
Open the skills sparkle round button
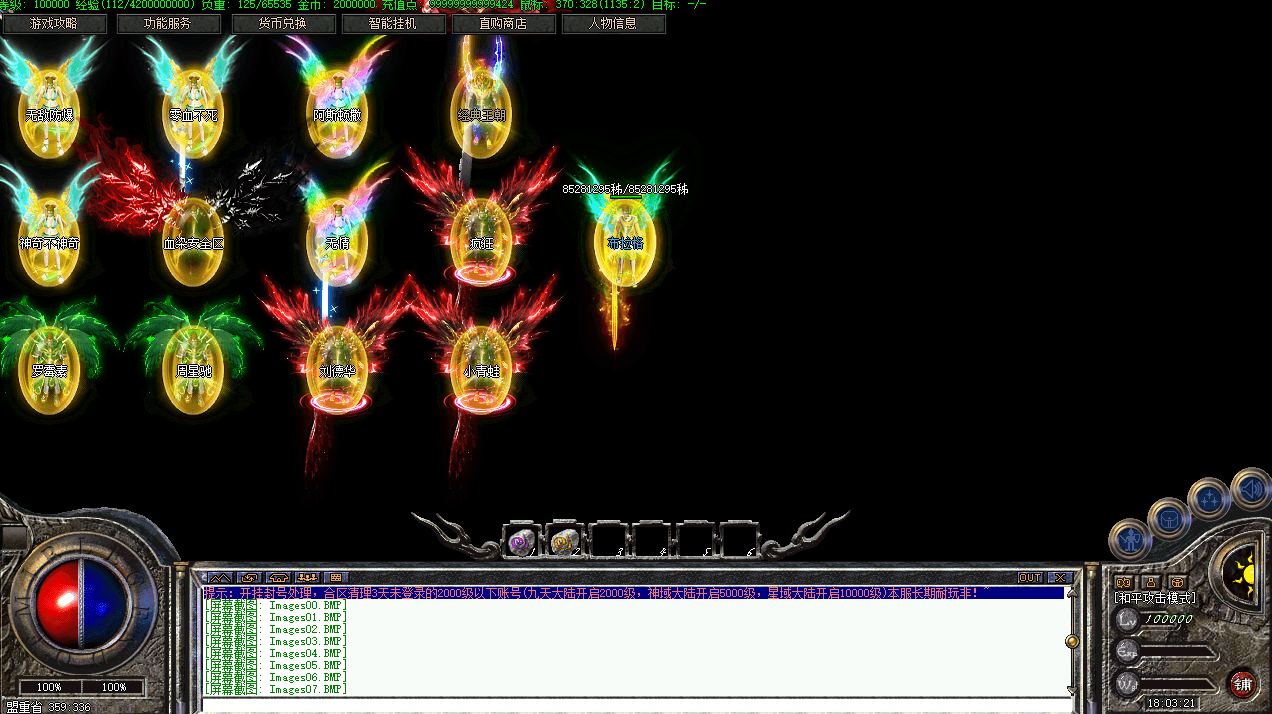point(1210,497)
